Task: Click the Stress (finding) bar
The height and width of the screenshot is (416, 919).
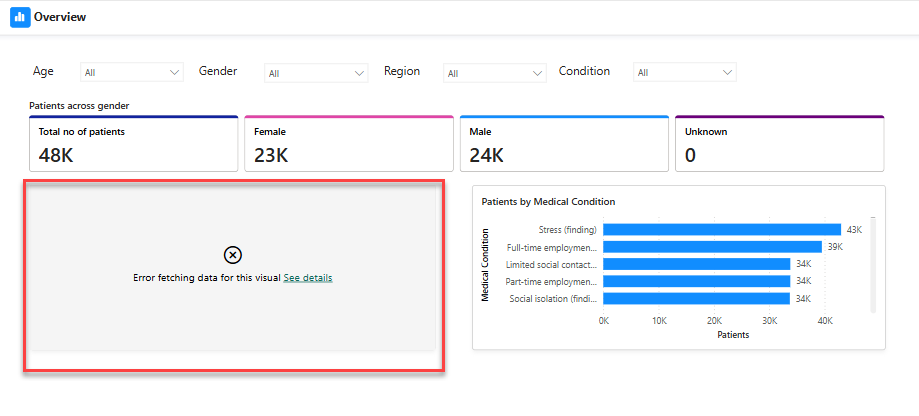Action: [x=722, y=230]
